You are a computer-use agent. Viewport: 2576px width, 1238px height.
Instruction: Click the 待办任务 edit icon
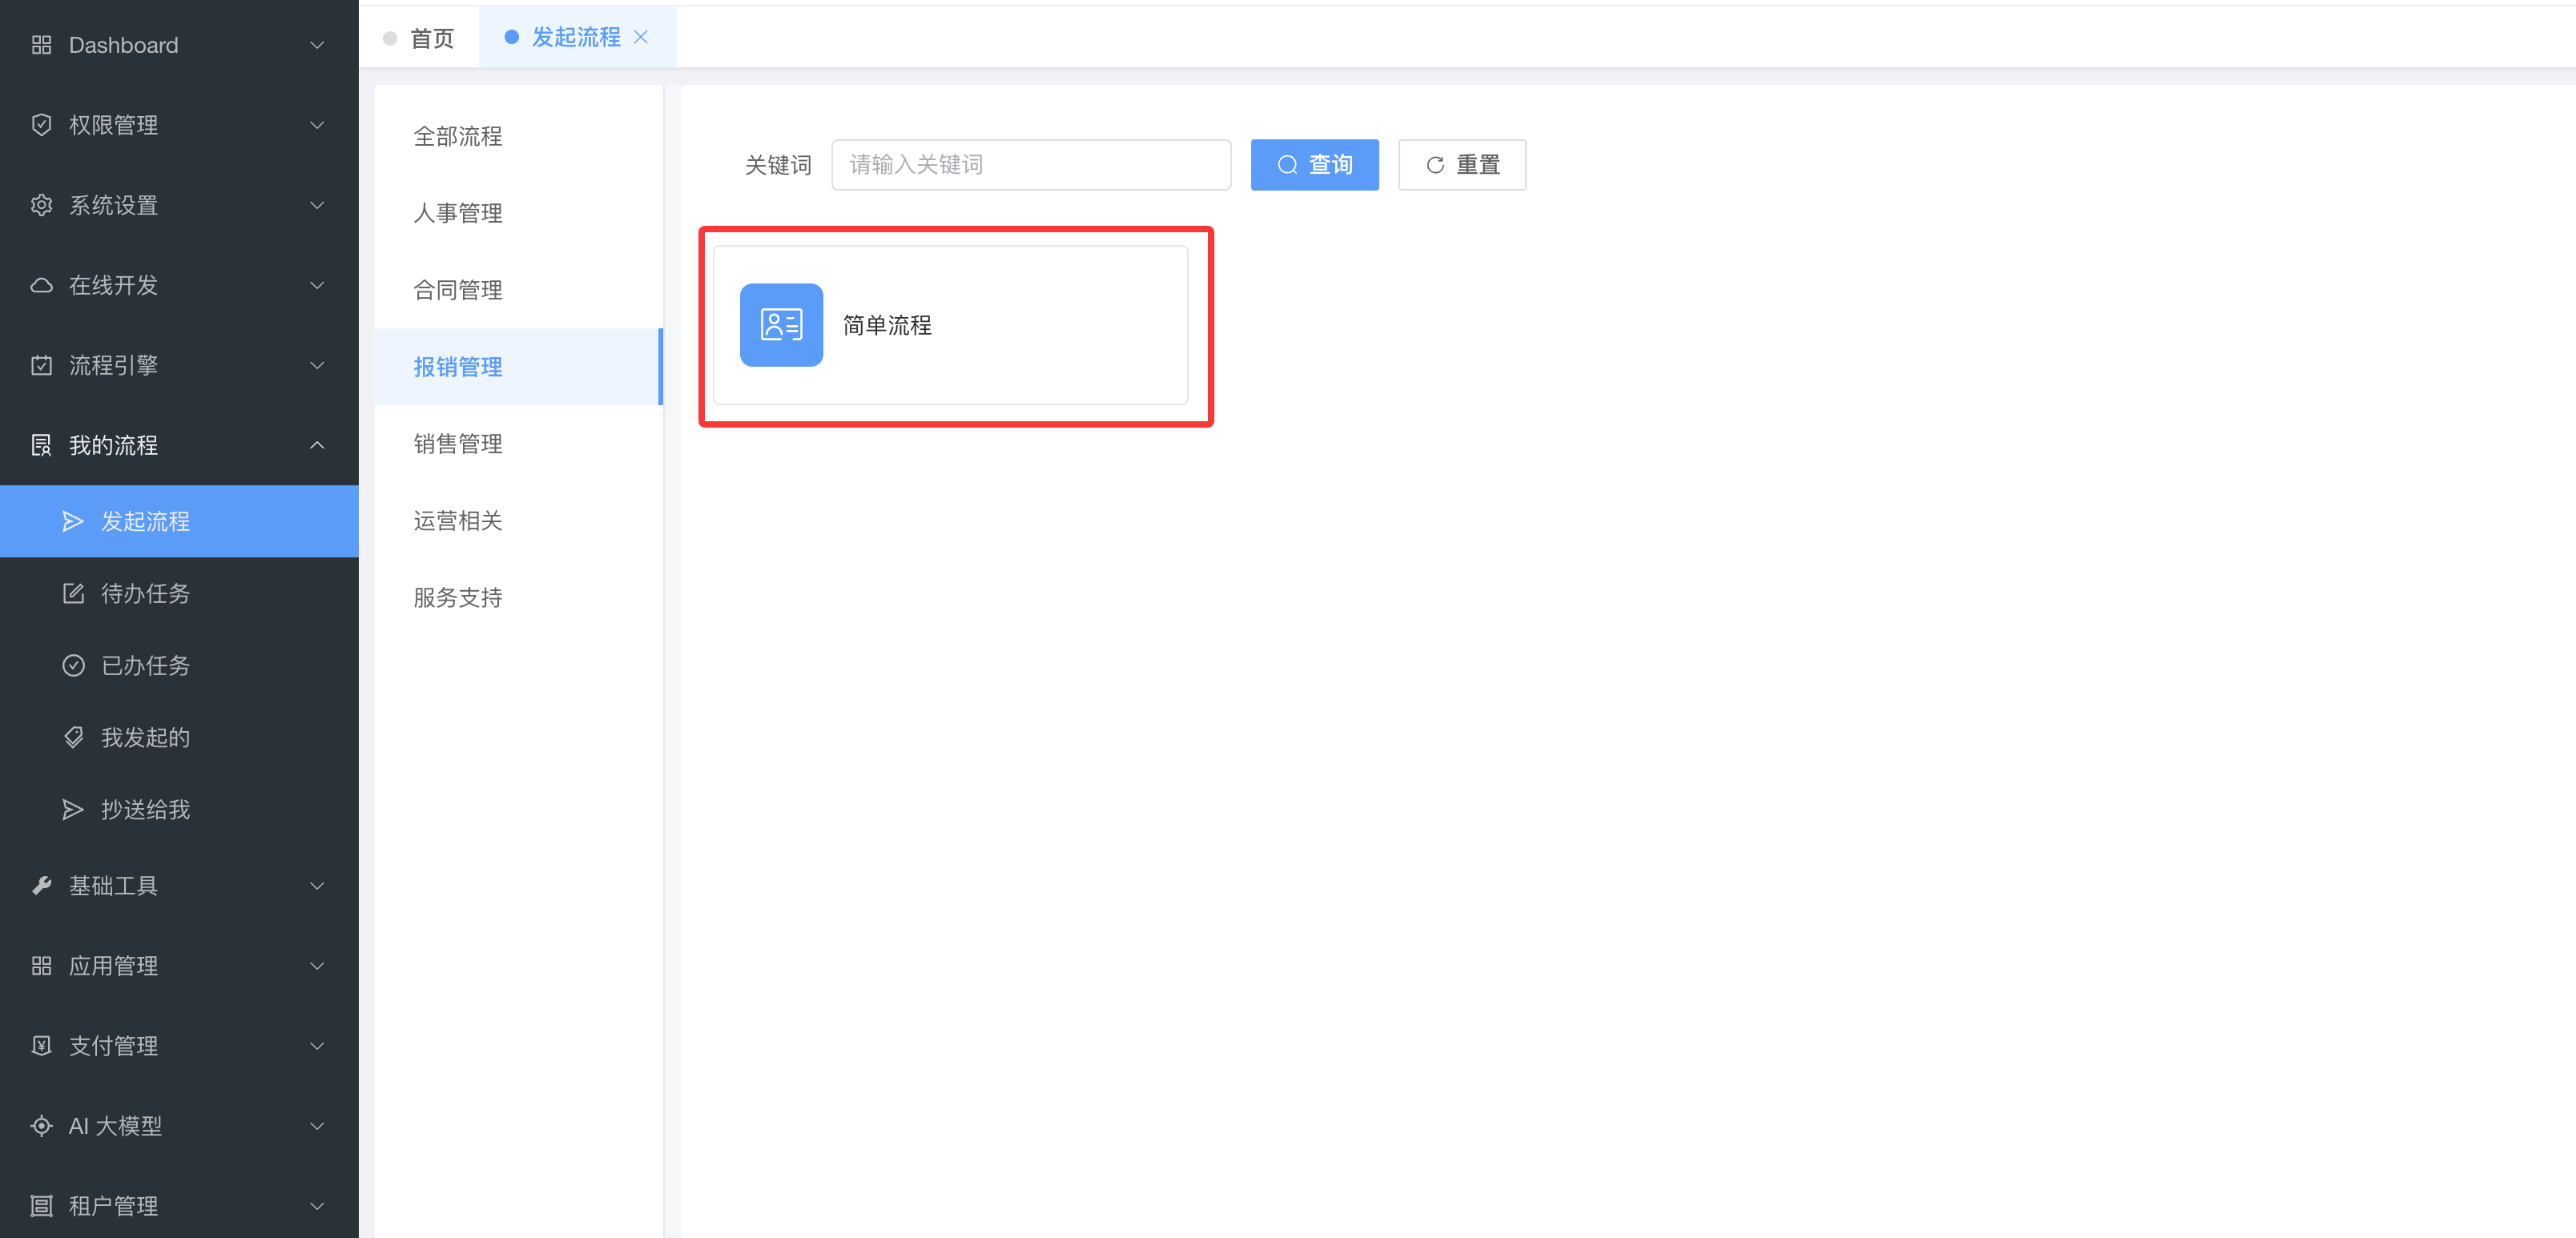pos(73,593)
